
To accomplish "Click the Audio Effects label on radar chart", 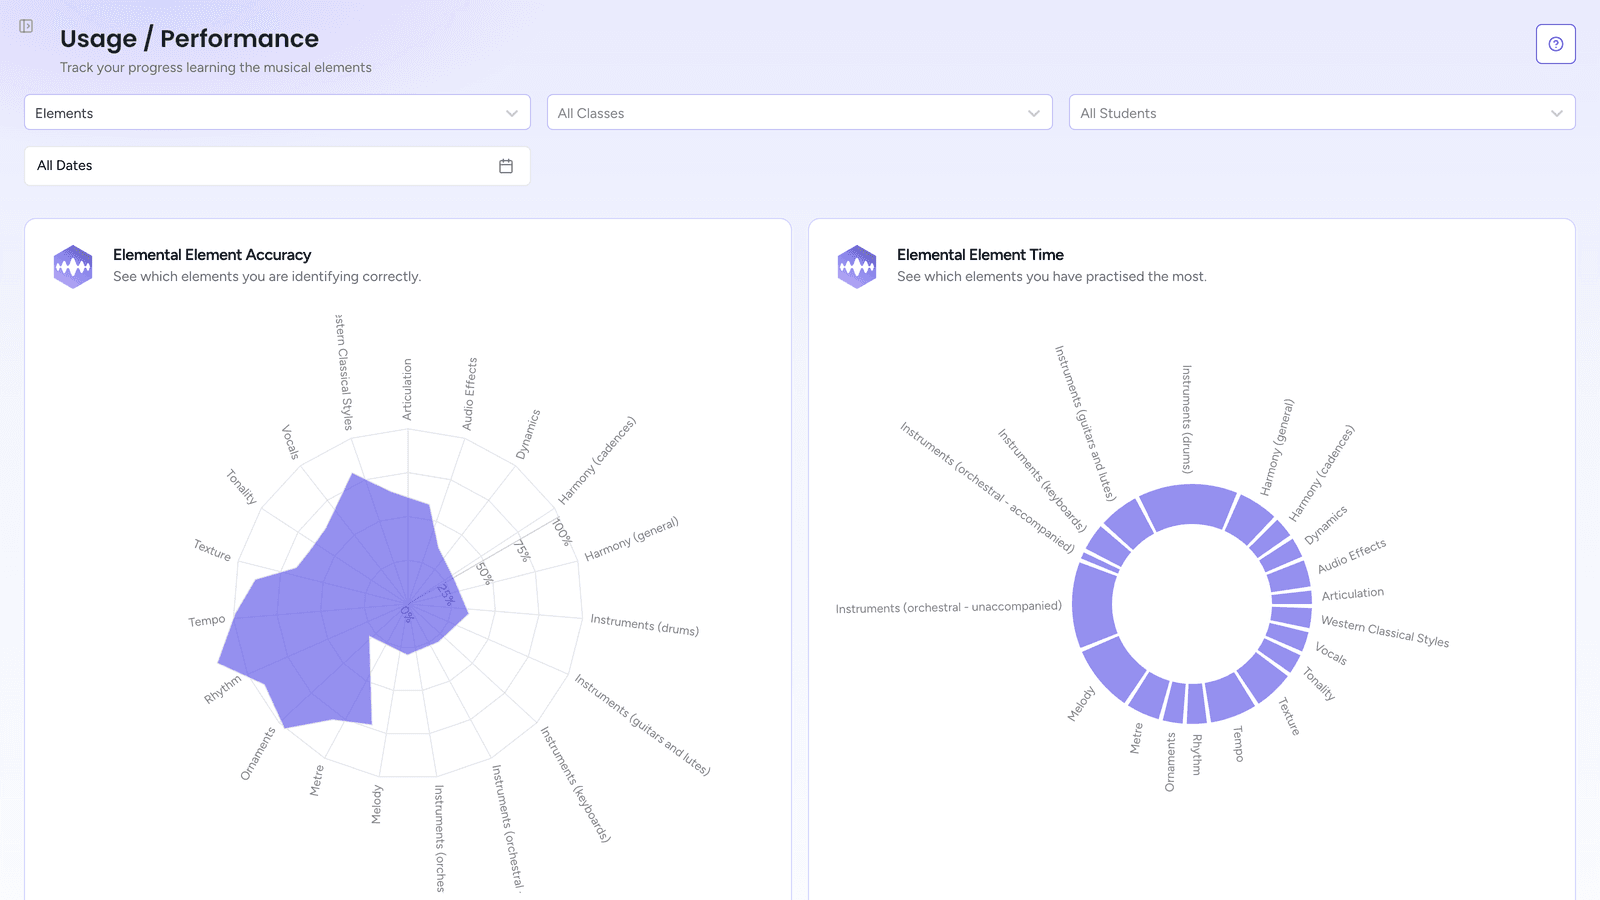I will pyautogui.click(x=469, y=394).
